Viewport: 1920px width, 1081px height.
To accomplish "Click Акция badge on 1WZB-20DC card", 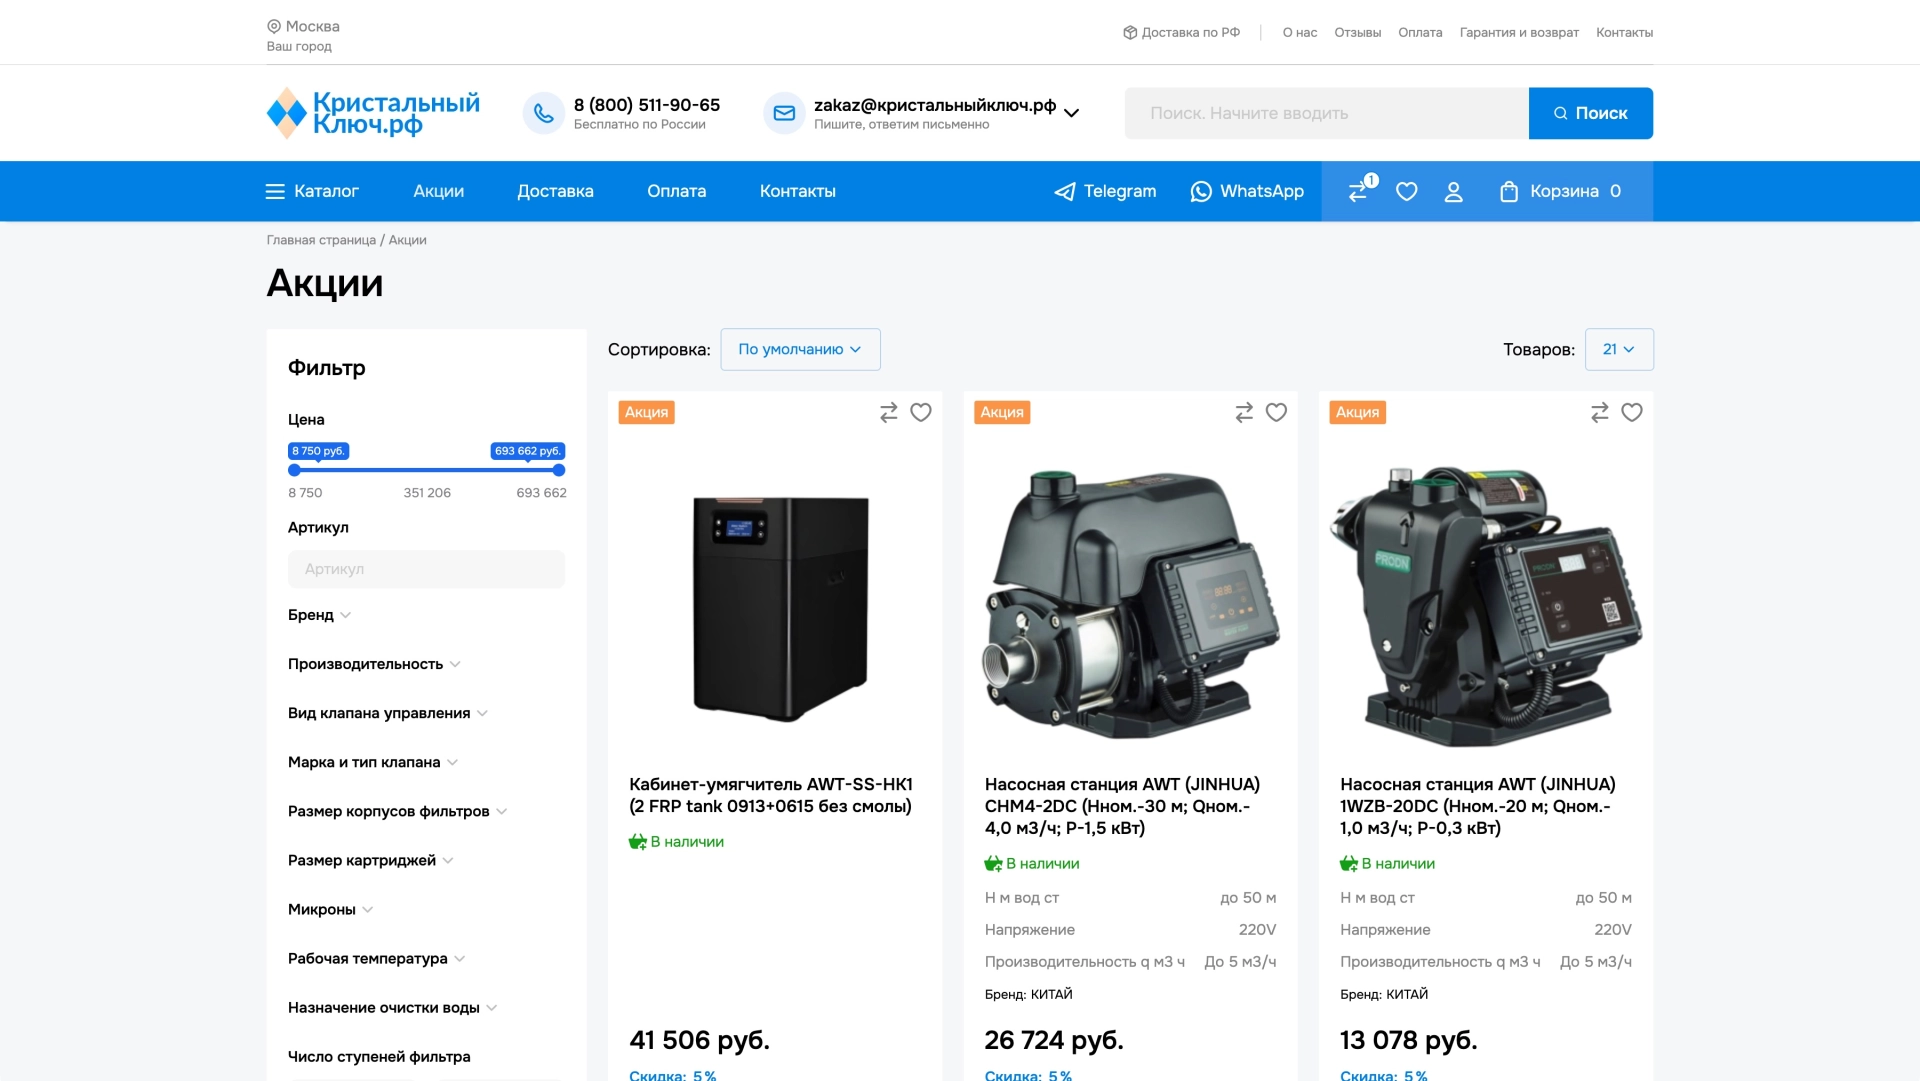I will (x=1357, y=412).
